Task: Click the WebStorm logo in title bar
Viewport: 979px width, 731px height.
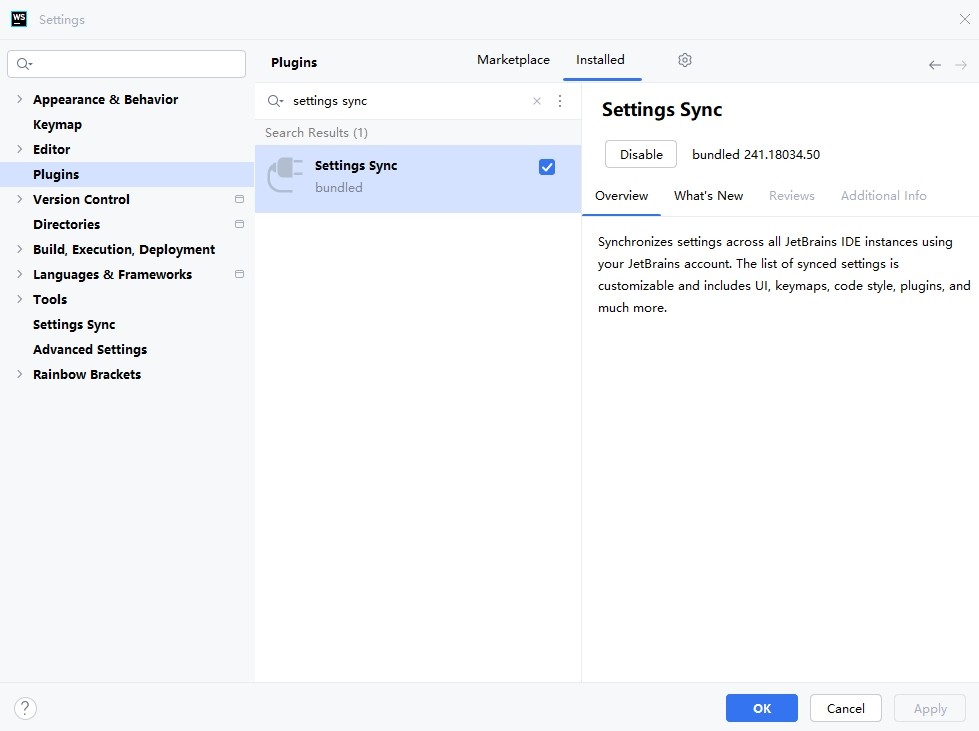Action: [19, 19]
